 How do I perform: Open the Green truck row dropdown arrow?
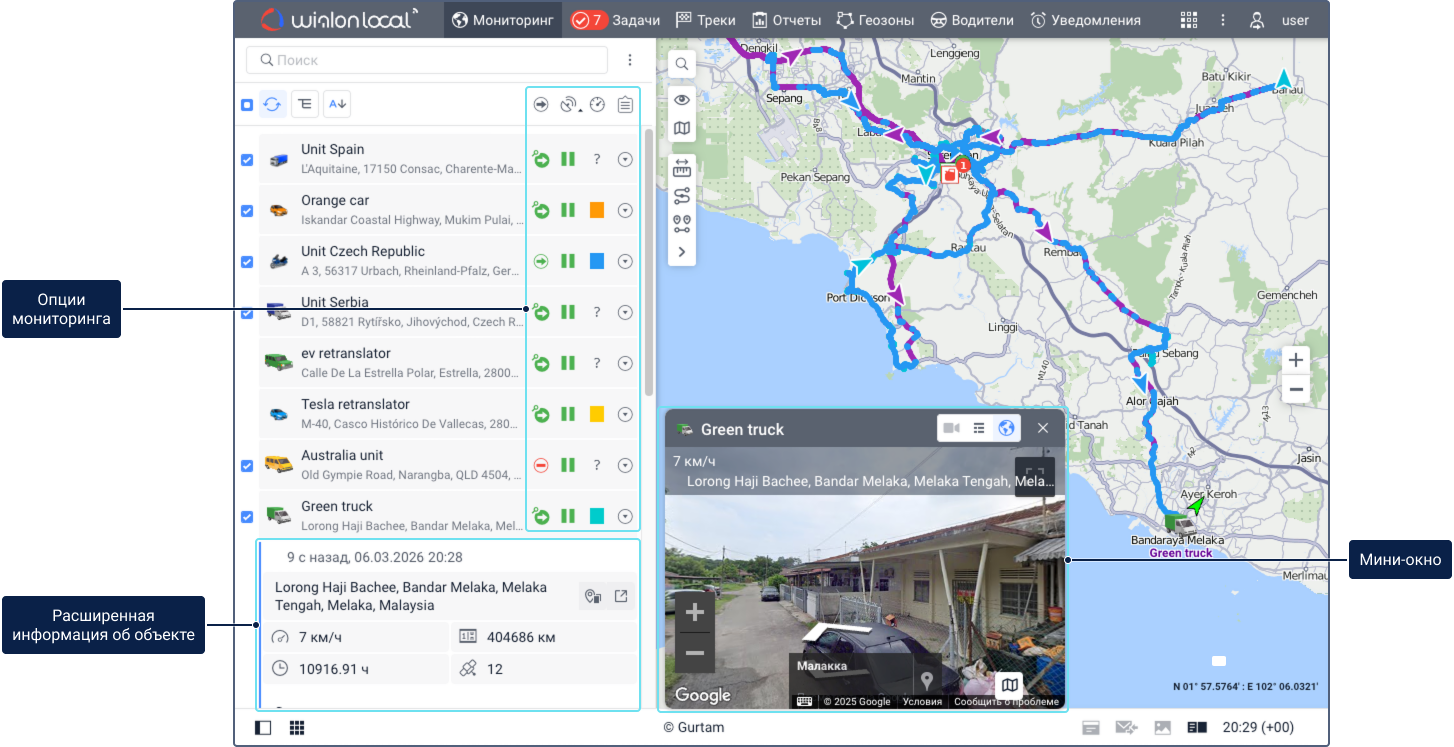626,516
